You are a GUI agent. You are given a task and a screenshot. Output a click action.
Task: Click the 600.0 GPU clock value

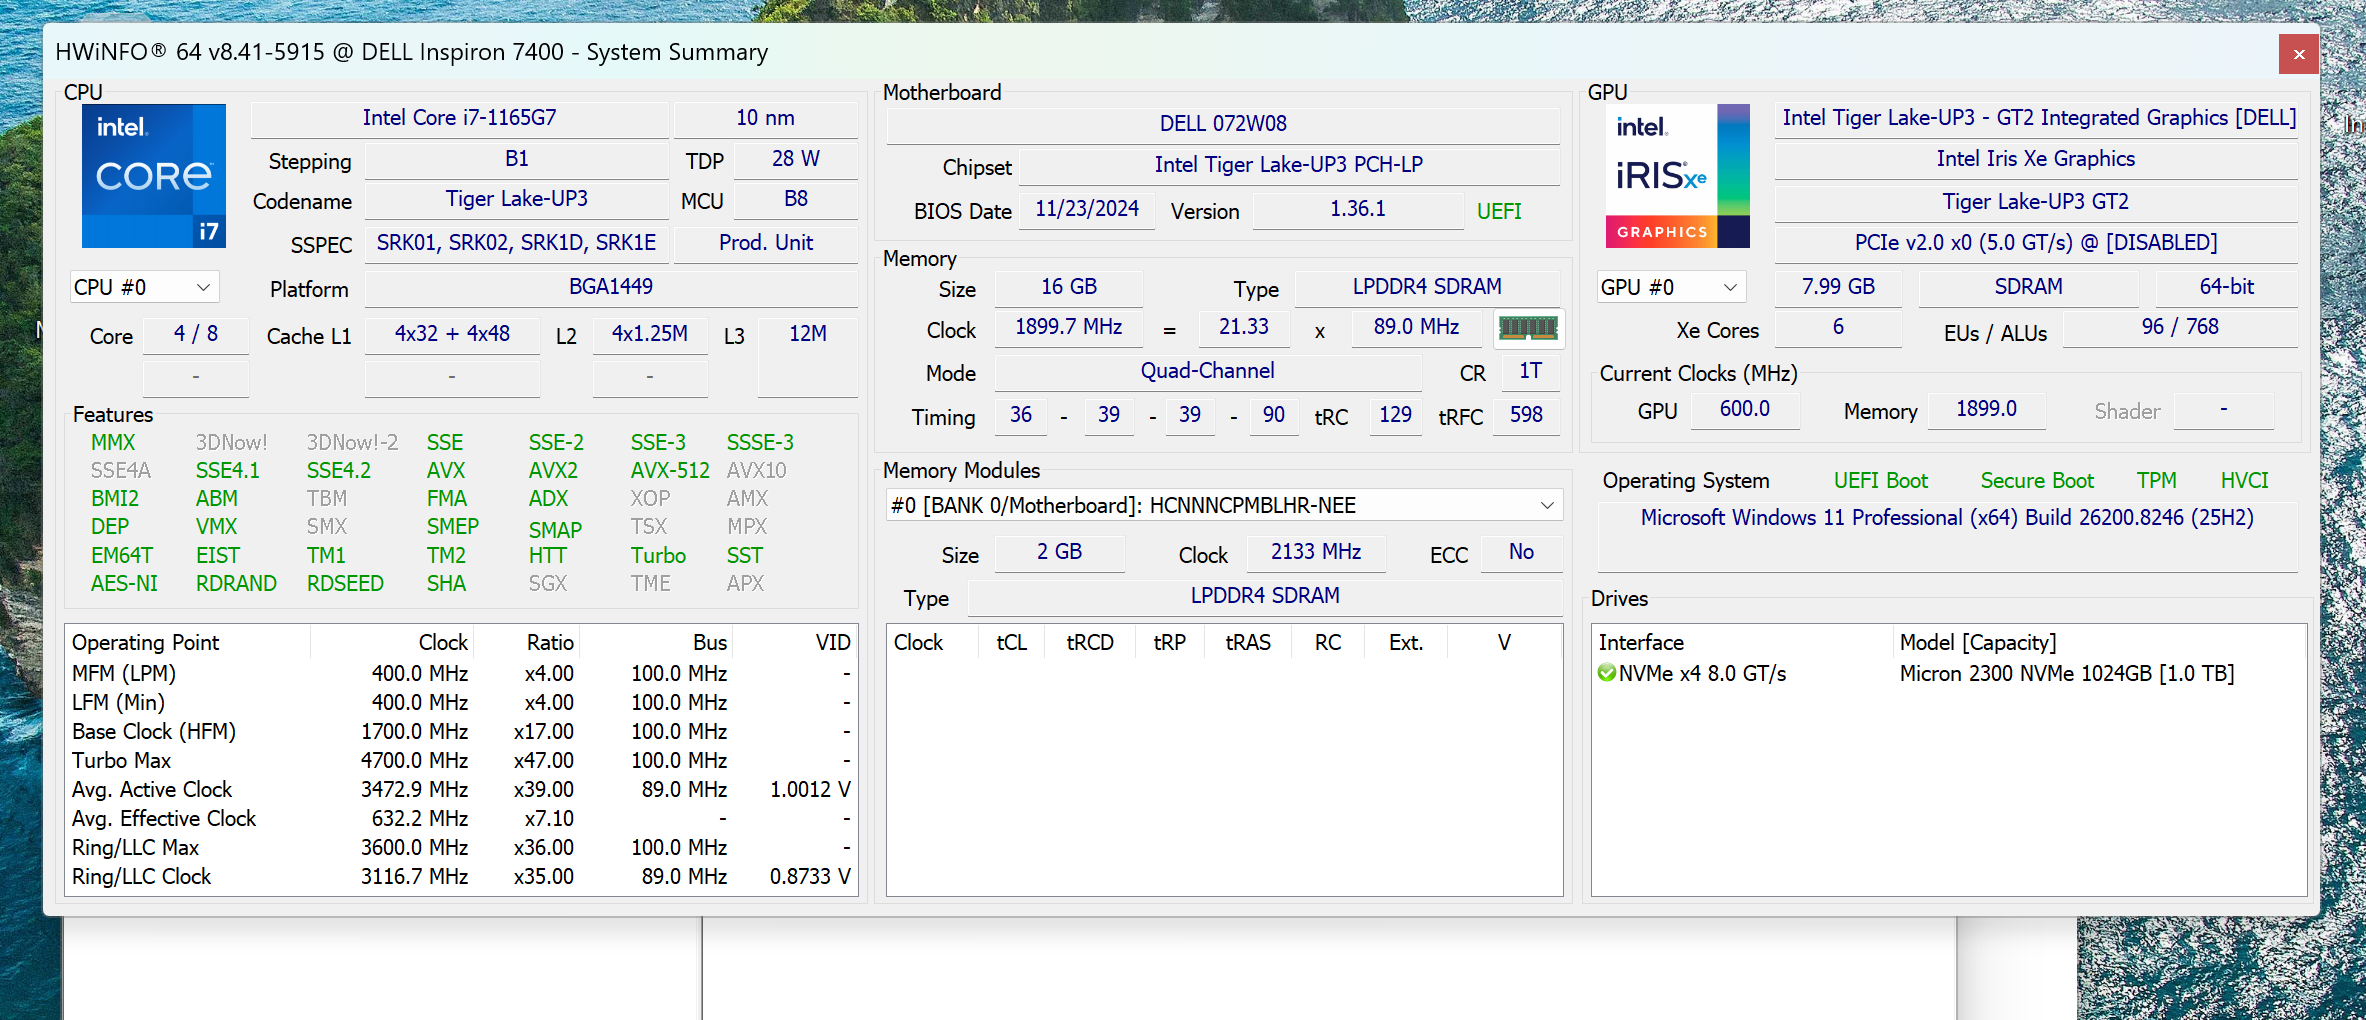(1745, 409)
